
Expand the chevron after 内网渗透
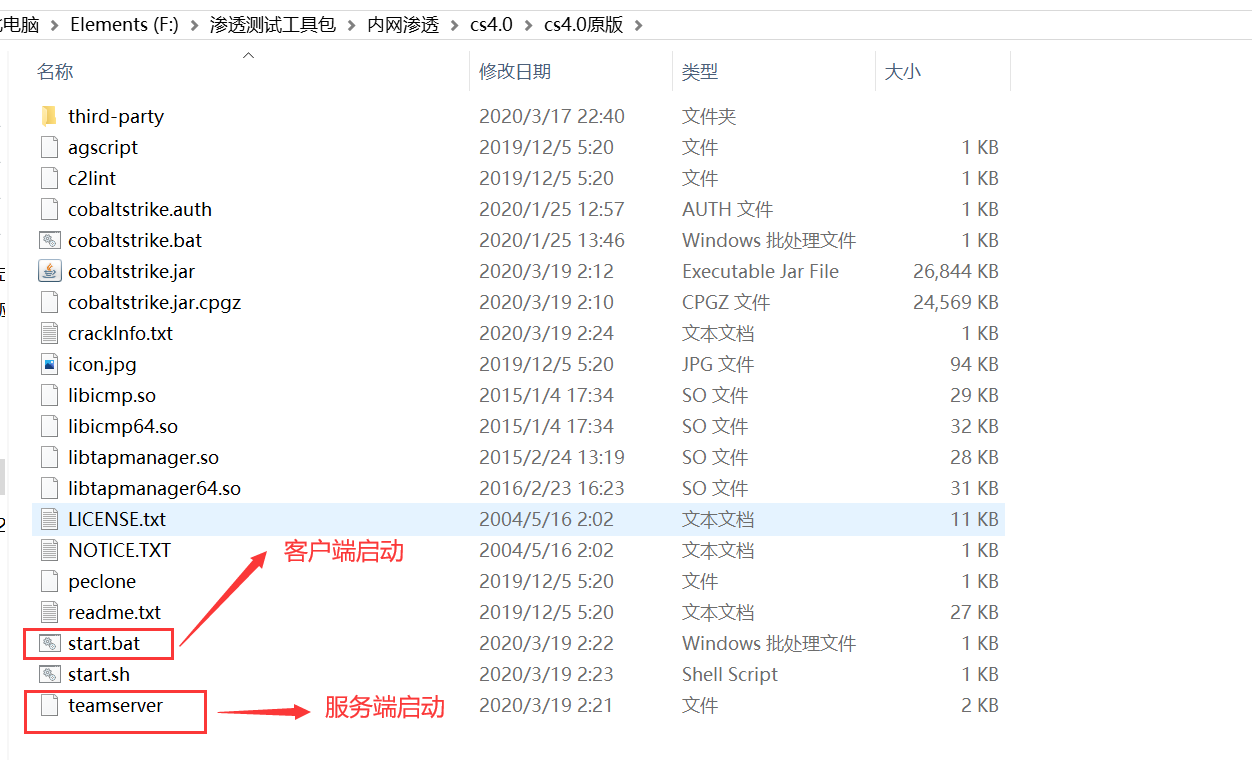(x=455, y=25)
